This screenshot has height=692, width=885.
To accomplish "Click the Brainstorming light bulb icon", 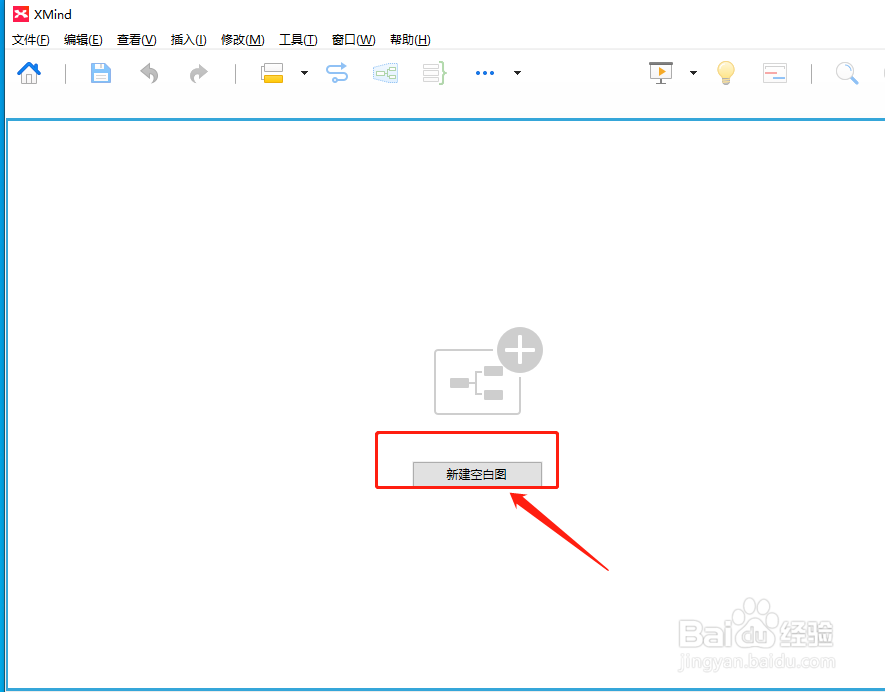I will point(726,73).
